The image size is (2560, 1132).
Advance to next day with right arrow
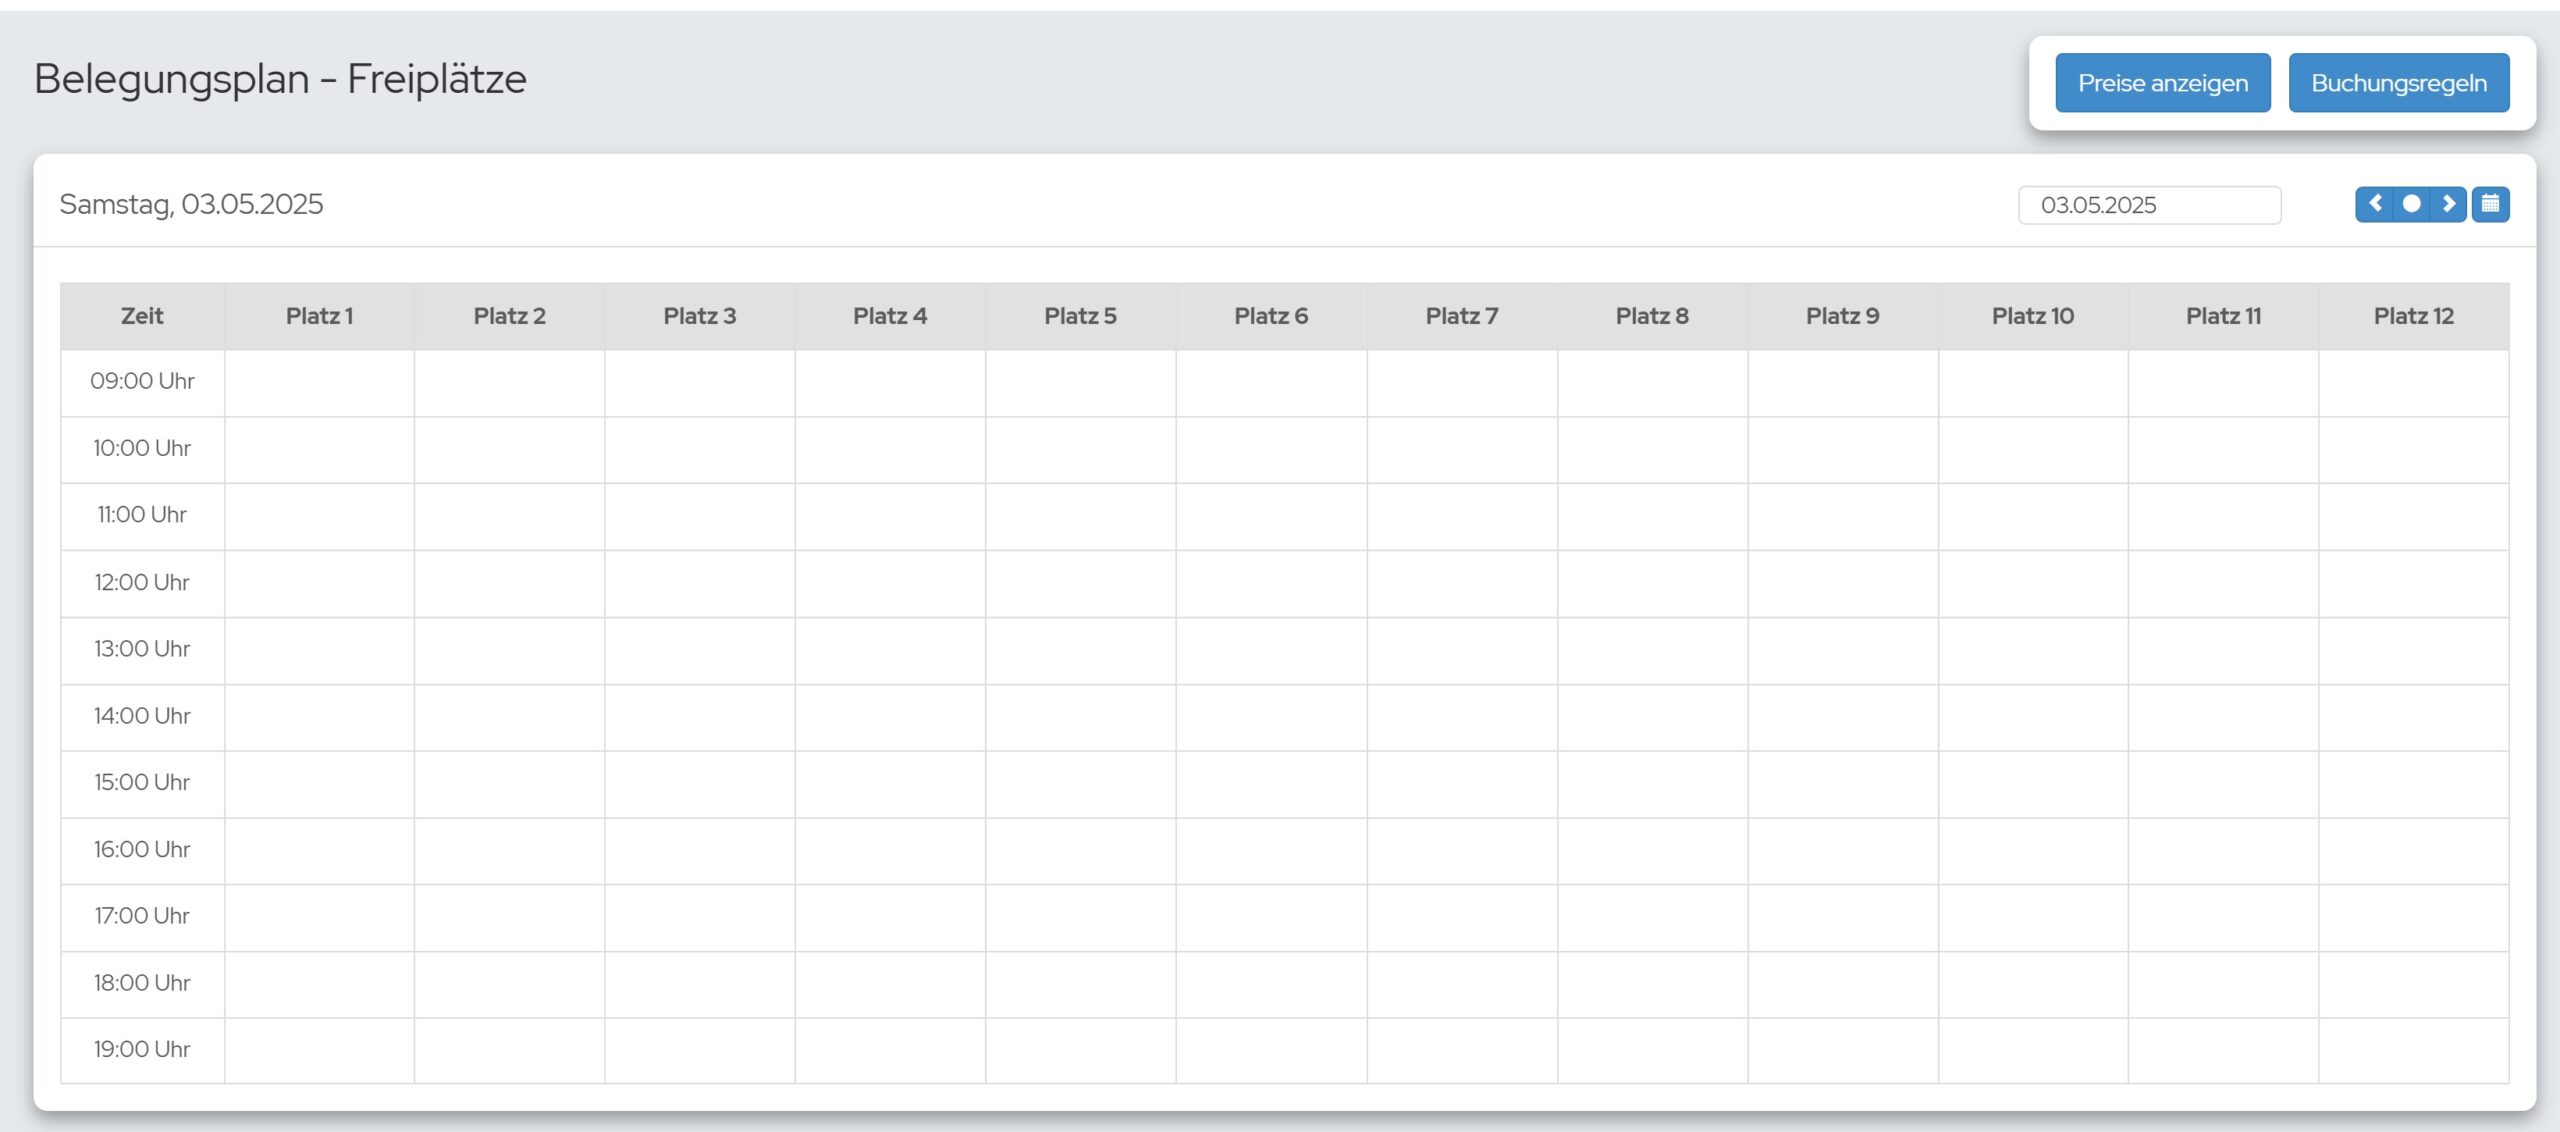(2448, 204)
